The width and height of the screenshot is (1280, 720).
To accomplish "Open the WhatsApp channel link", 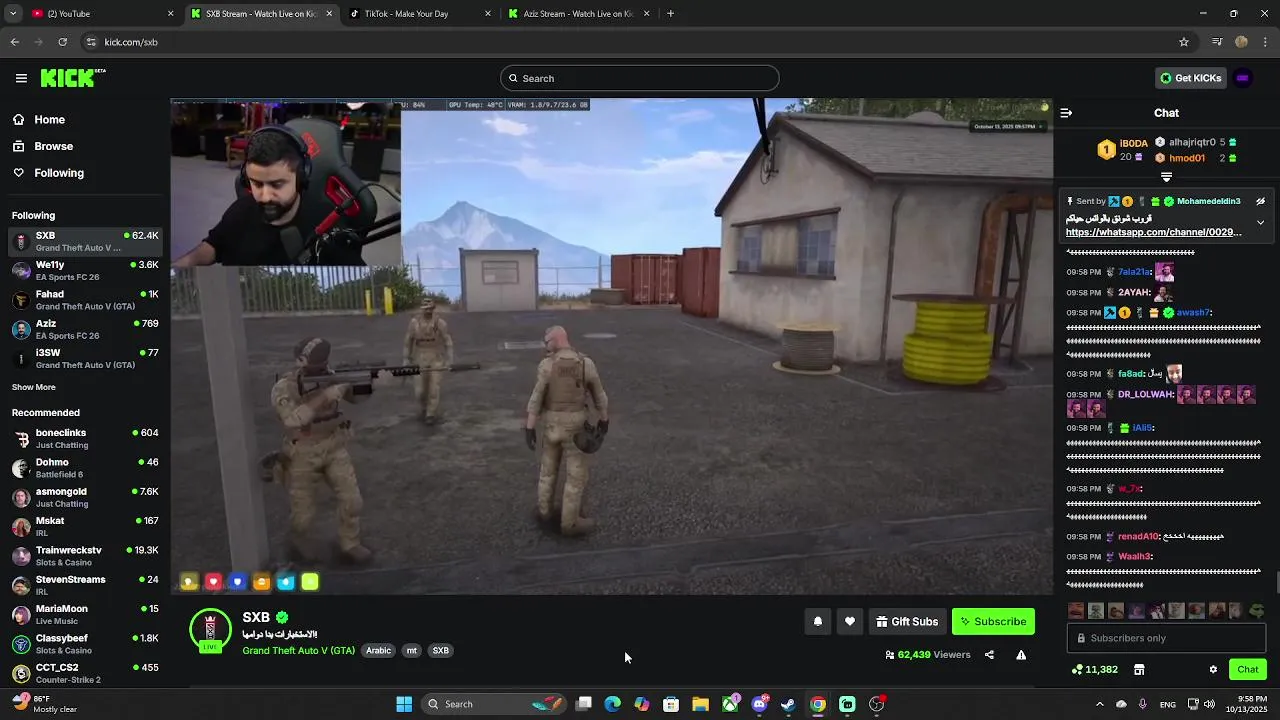I will coord(1153,232).
